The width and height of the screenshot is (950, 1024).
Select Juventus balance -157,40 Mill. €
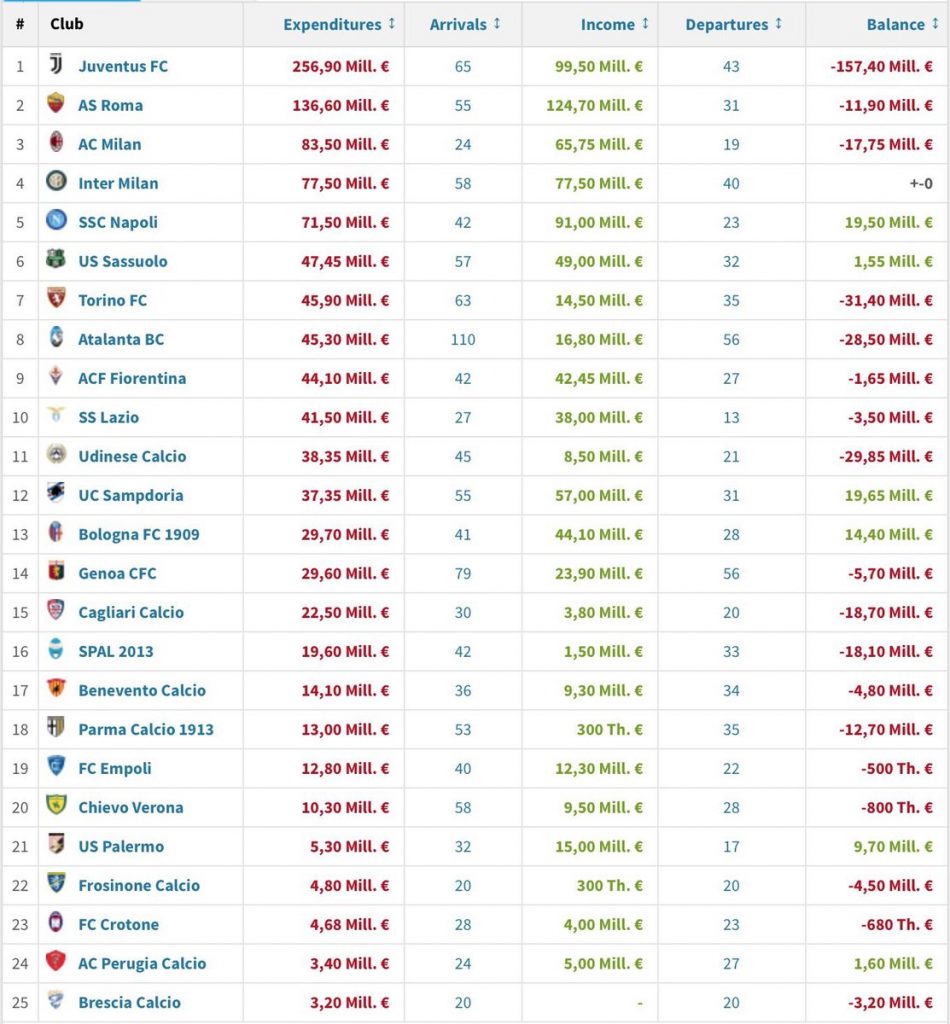click(x=881, y=67)
